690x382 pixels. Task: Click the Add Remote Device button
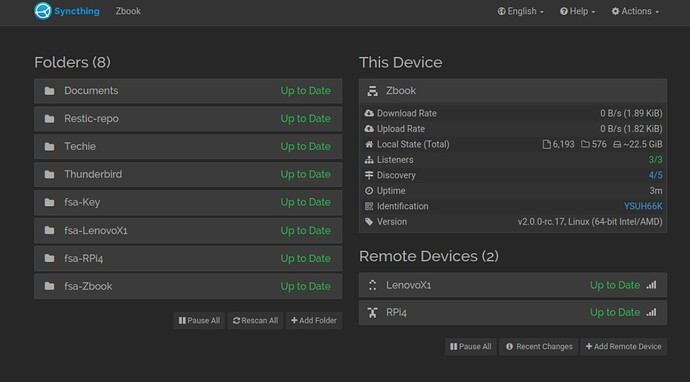coord(624,347)
